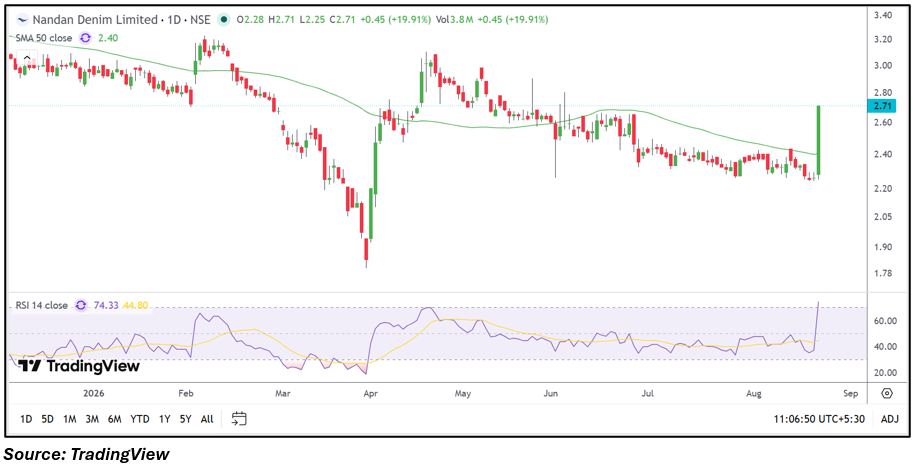Click the Nandan Denim symbol logo icon

click(22, 20)
